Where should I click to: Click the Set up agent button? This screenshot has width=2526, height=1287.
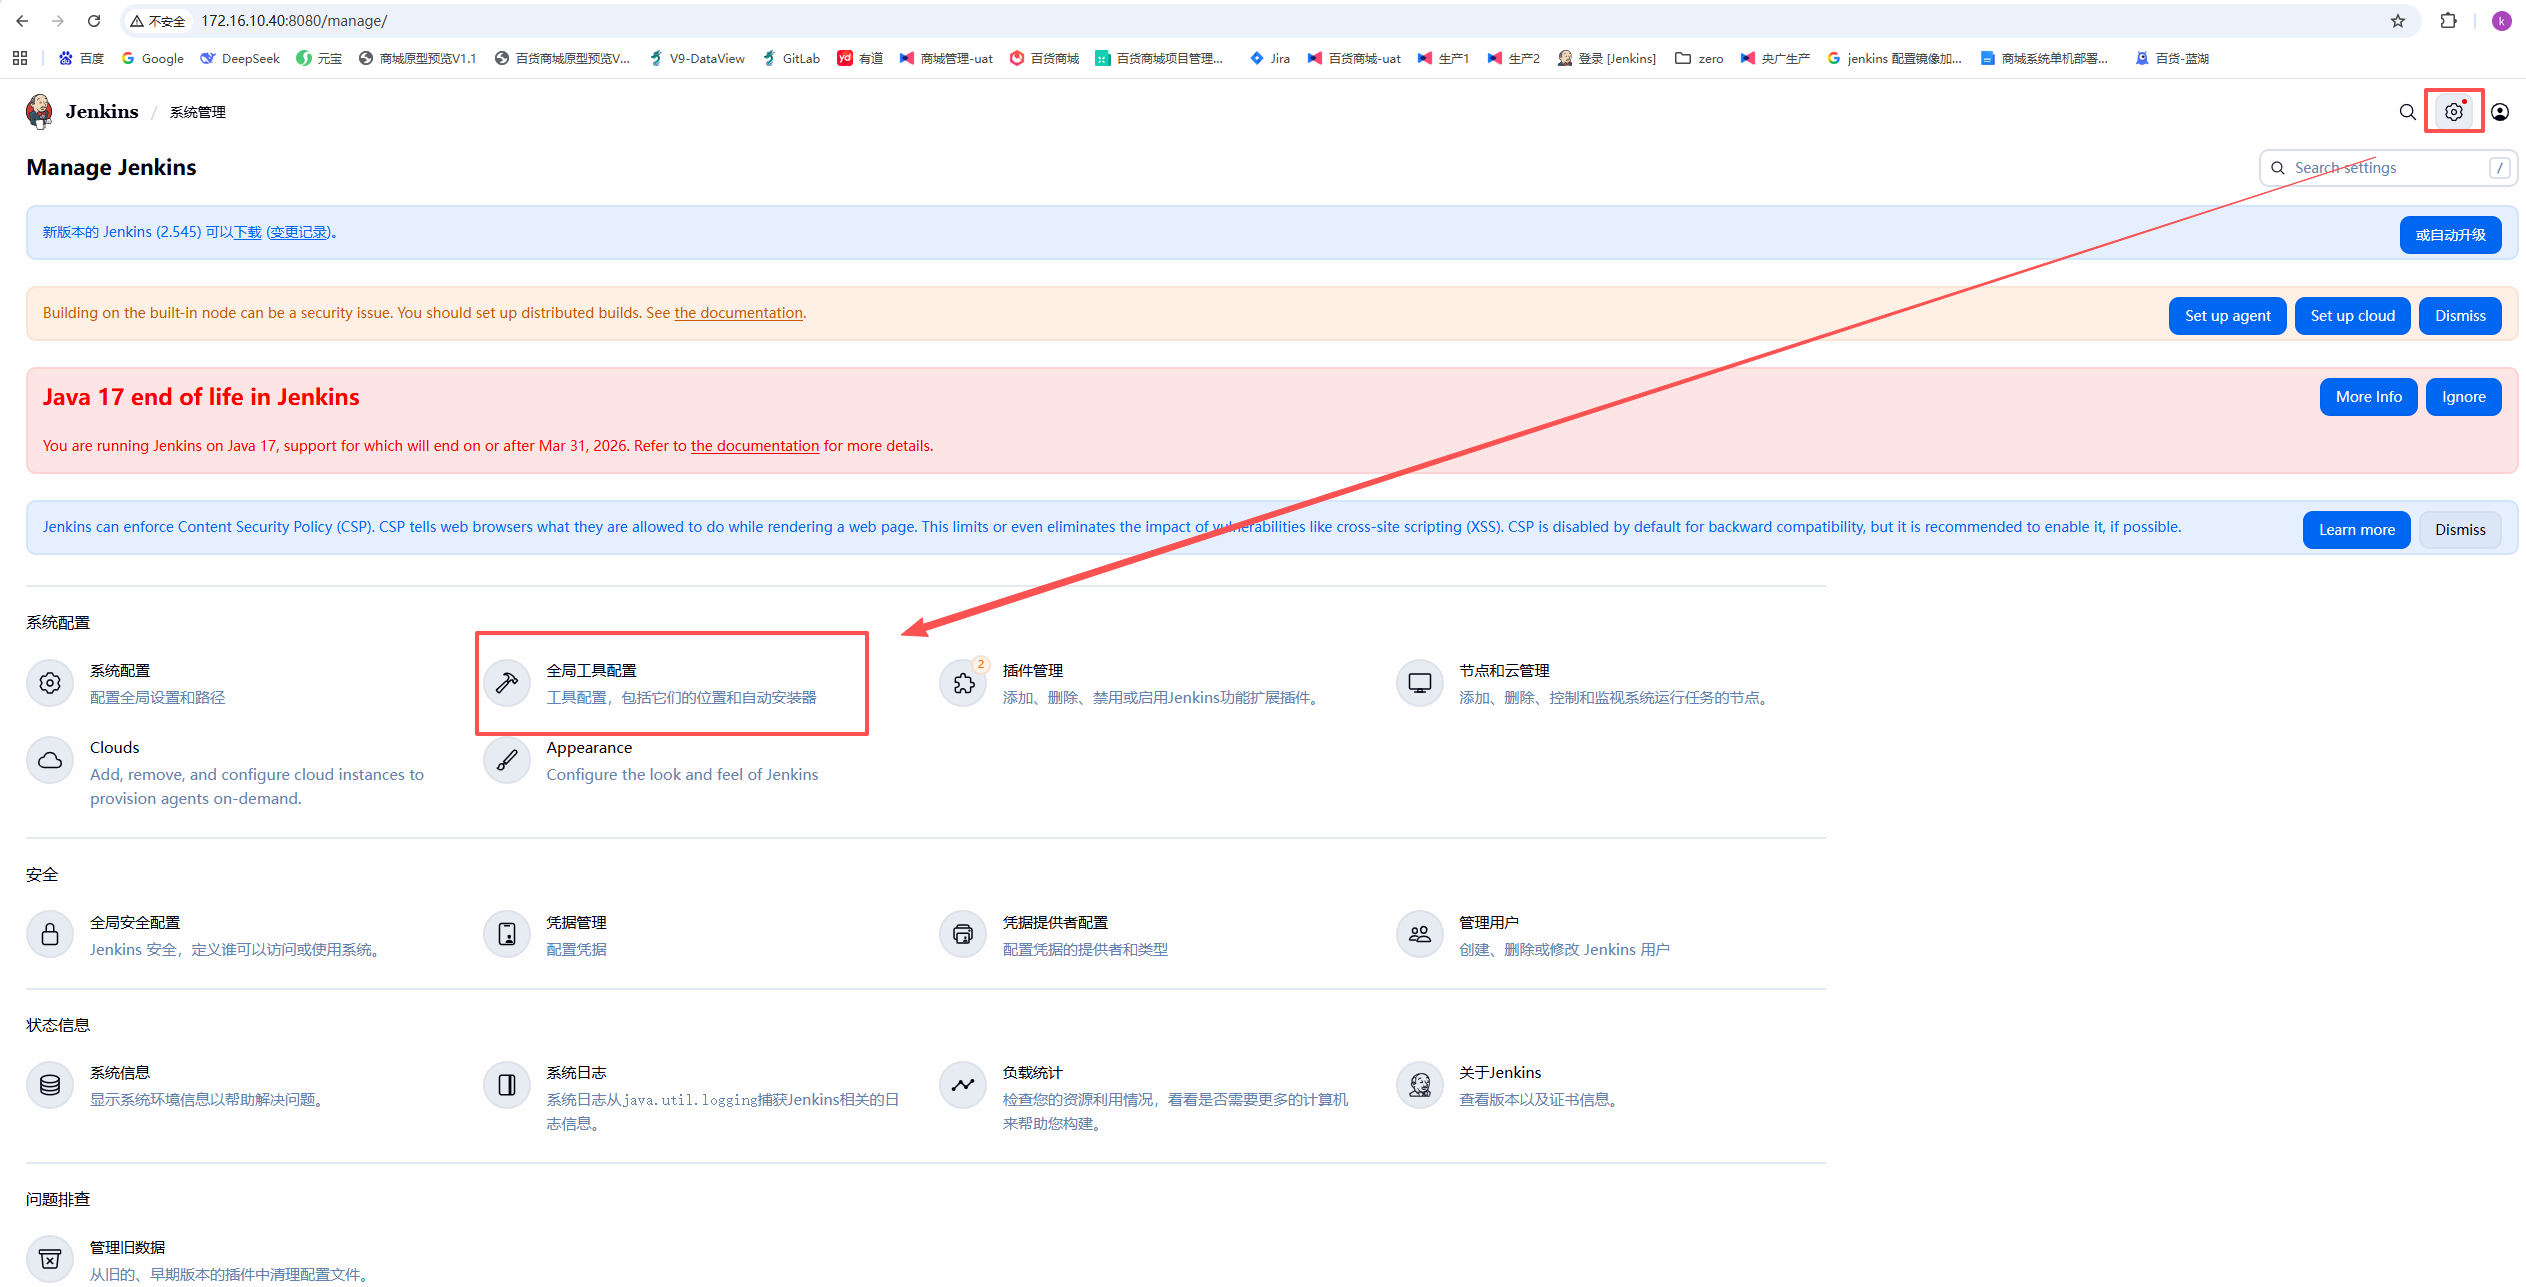[2227, 316]
